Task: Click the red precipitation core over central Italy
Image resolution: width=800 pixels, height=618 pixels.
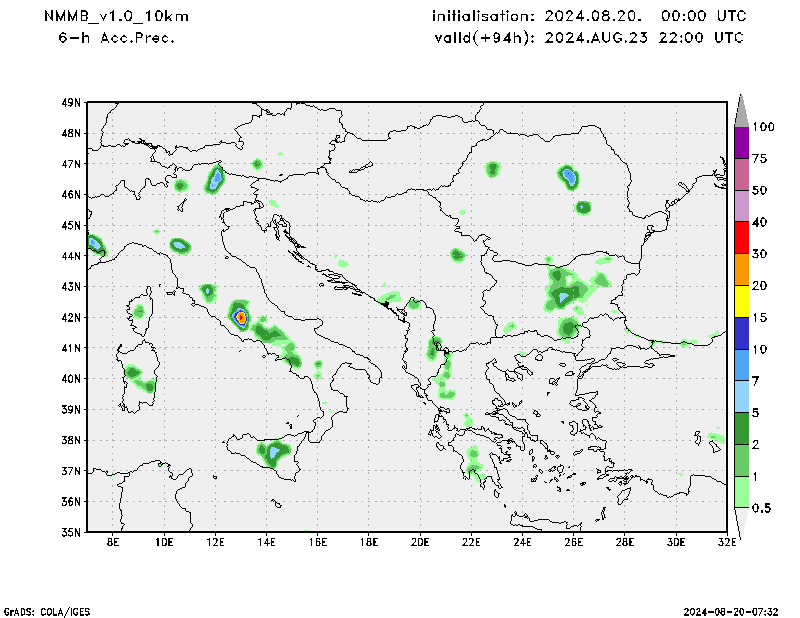Action: 241,317
